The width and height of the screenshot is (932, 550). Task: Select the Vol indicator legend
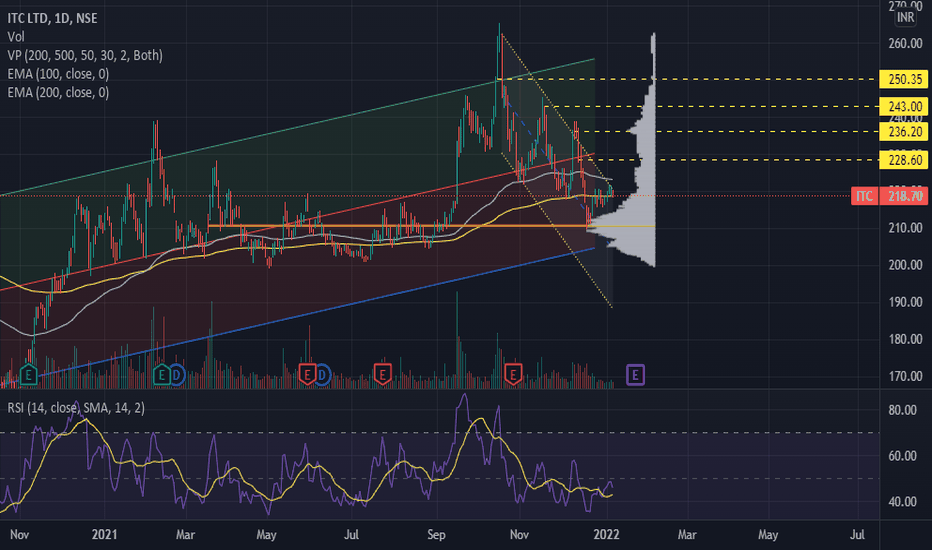pyautogui.click(x=16, y=37)
